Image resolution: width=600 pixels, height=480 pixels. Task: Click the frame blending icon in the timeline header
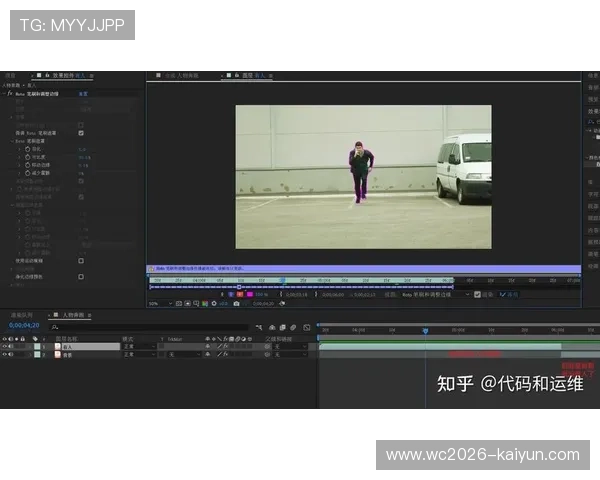283,327
